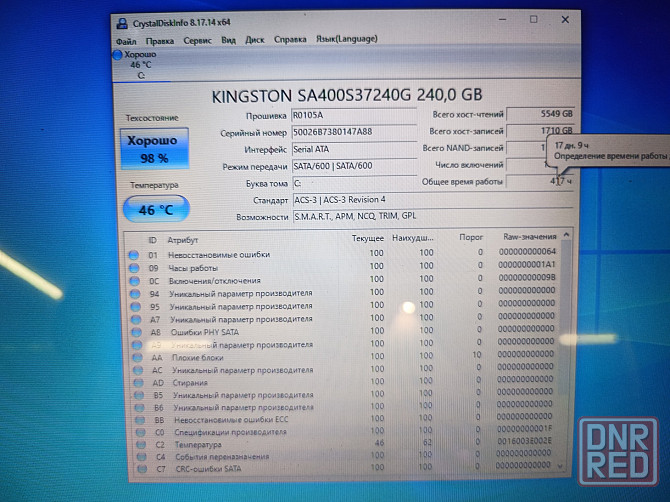
Task: Click the CrystalDiskInfo title bar app icon
Action: tap(122, 23)
